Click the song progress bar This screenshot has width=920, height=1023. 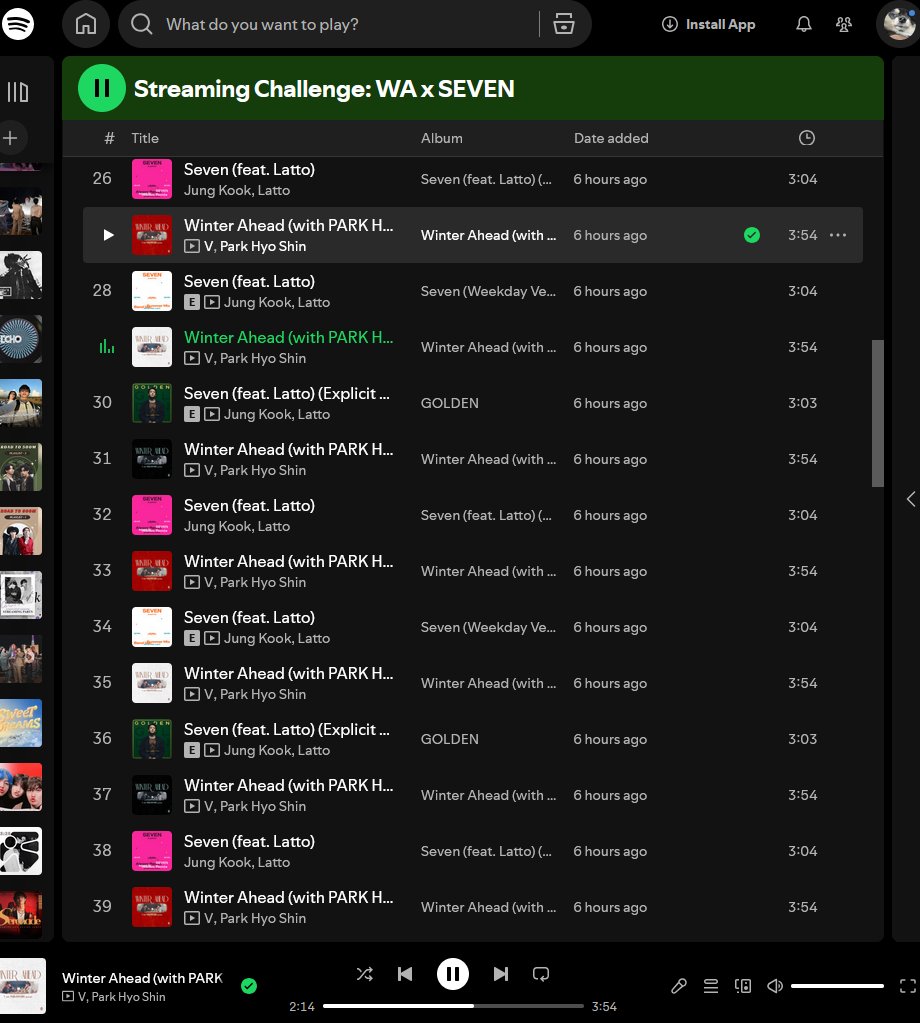[453, 1006]
